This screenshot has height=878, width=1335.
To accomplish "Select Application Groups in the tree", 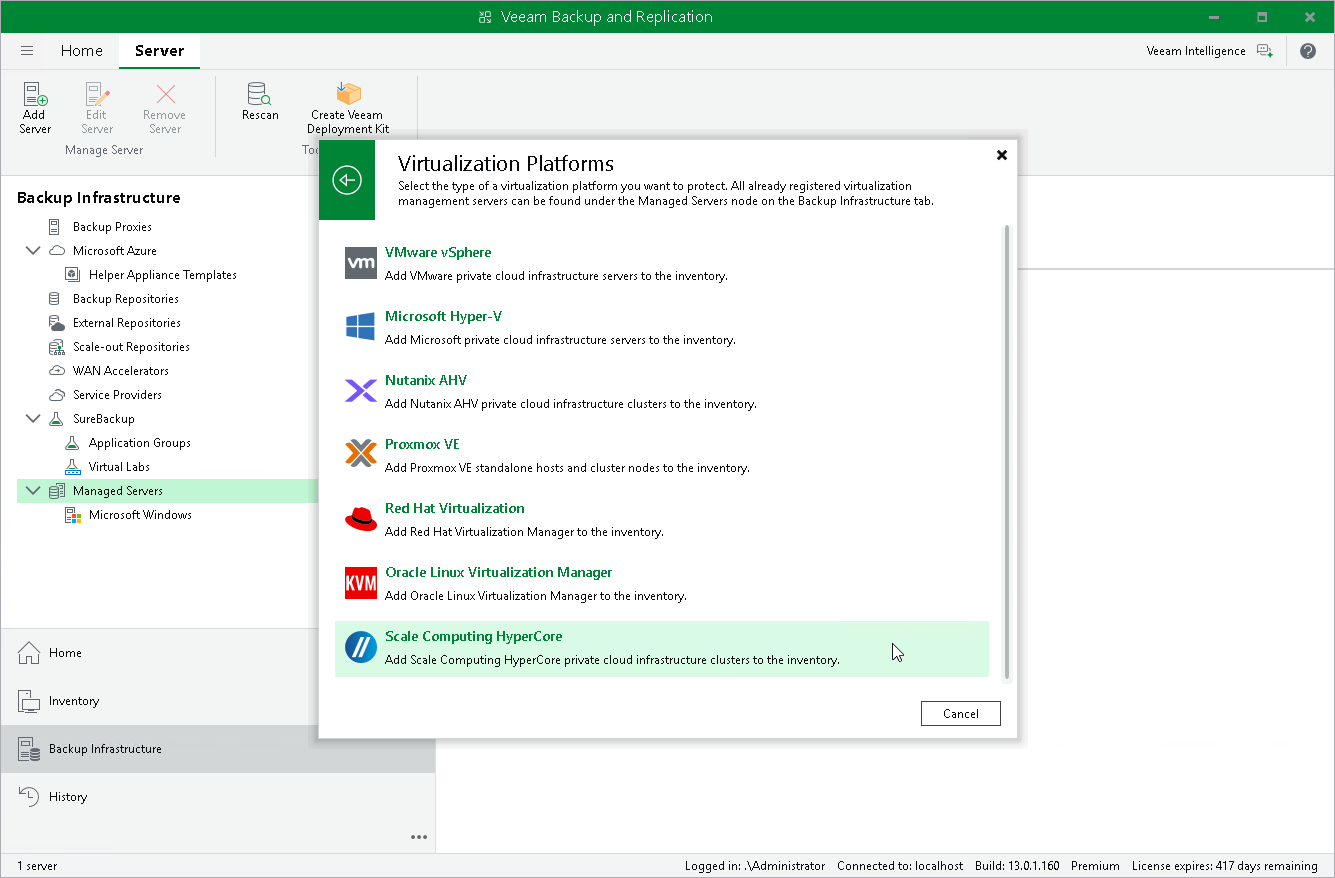I will click(140, 443).
